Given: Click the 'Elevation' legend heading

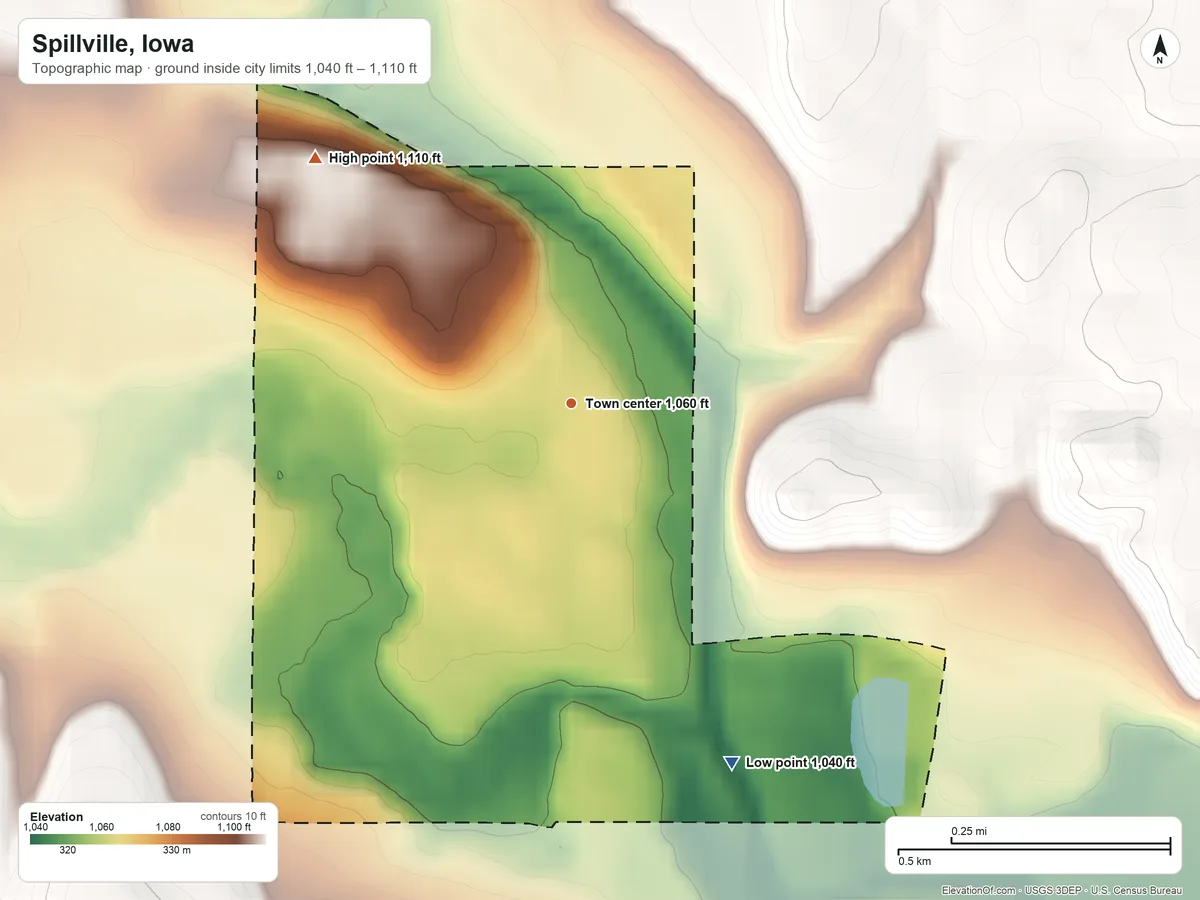Looking at the screenshot, I should [x=57, y=817].
